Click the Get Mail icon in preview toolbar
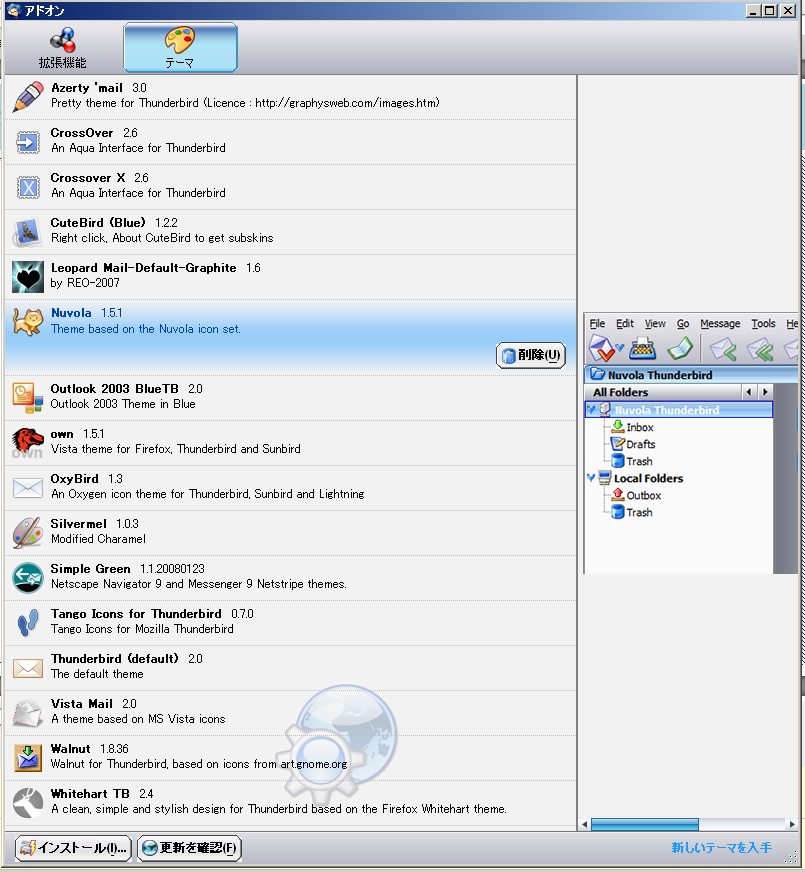The height and width of the screenshot is (872, 805). (x=603, y=349)
